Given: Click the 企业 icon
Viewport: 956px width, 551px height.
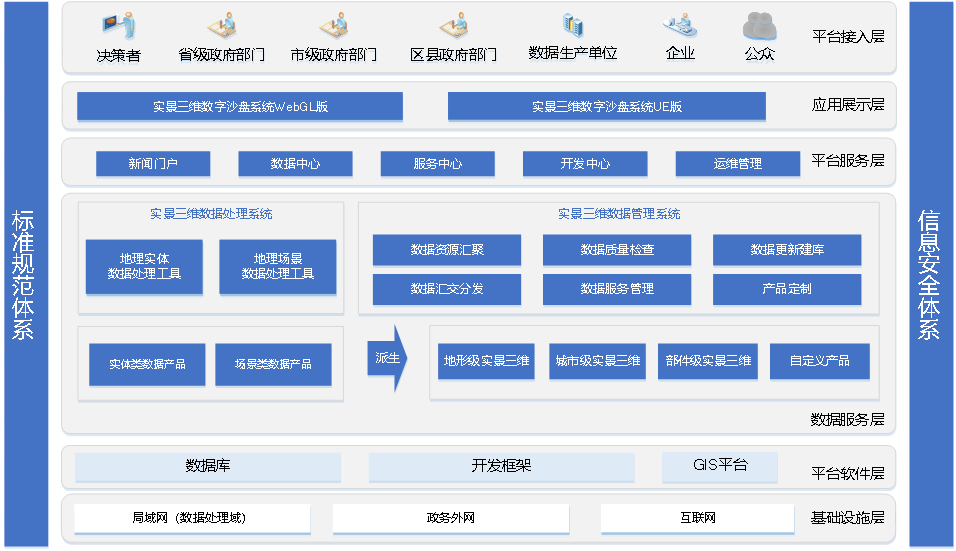Looking at the screenshot, I should click(680, 26).
